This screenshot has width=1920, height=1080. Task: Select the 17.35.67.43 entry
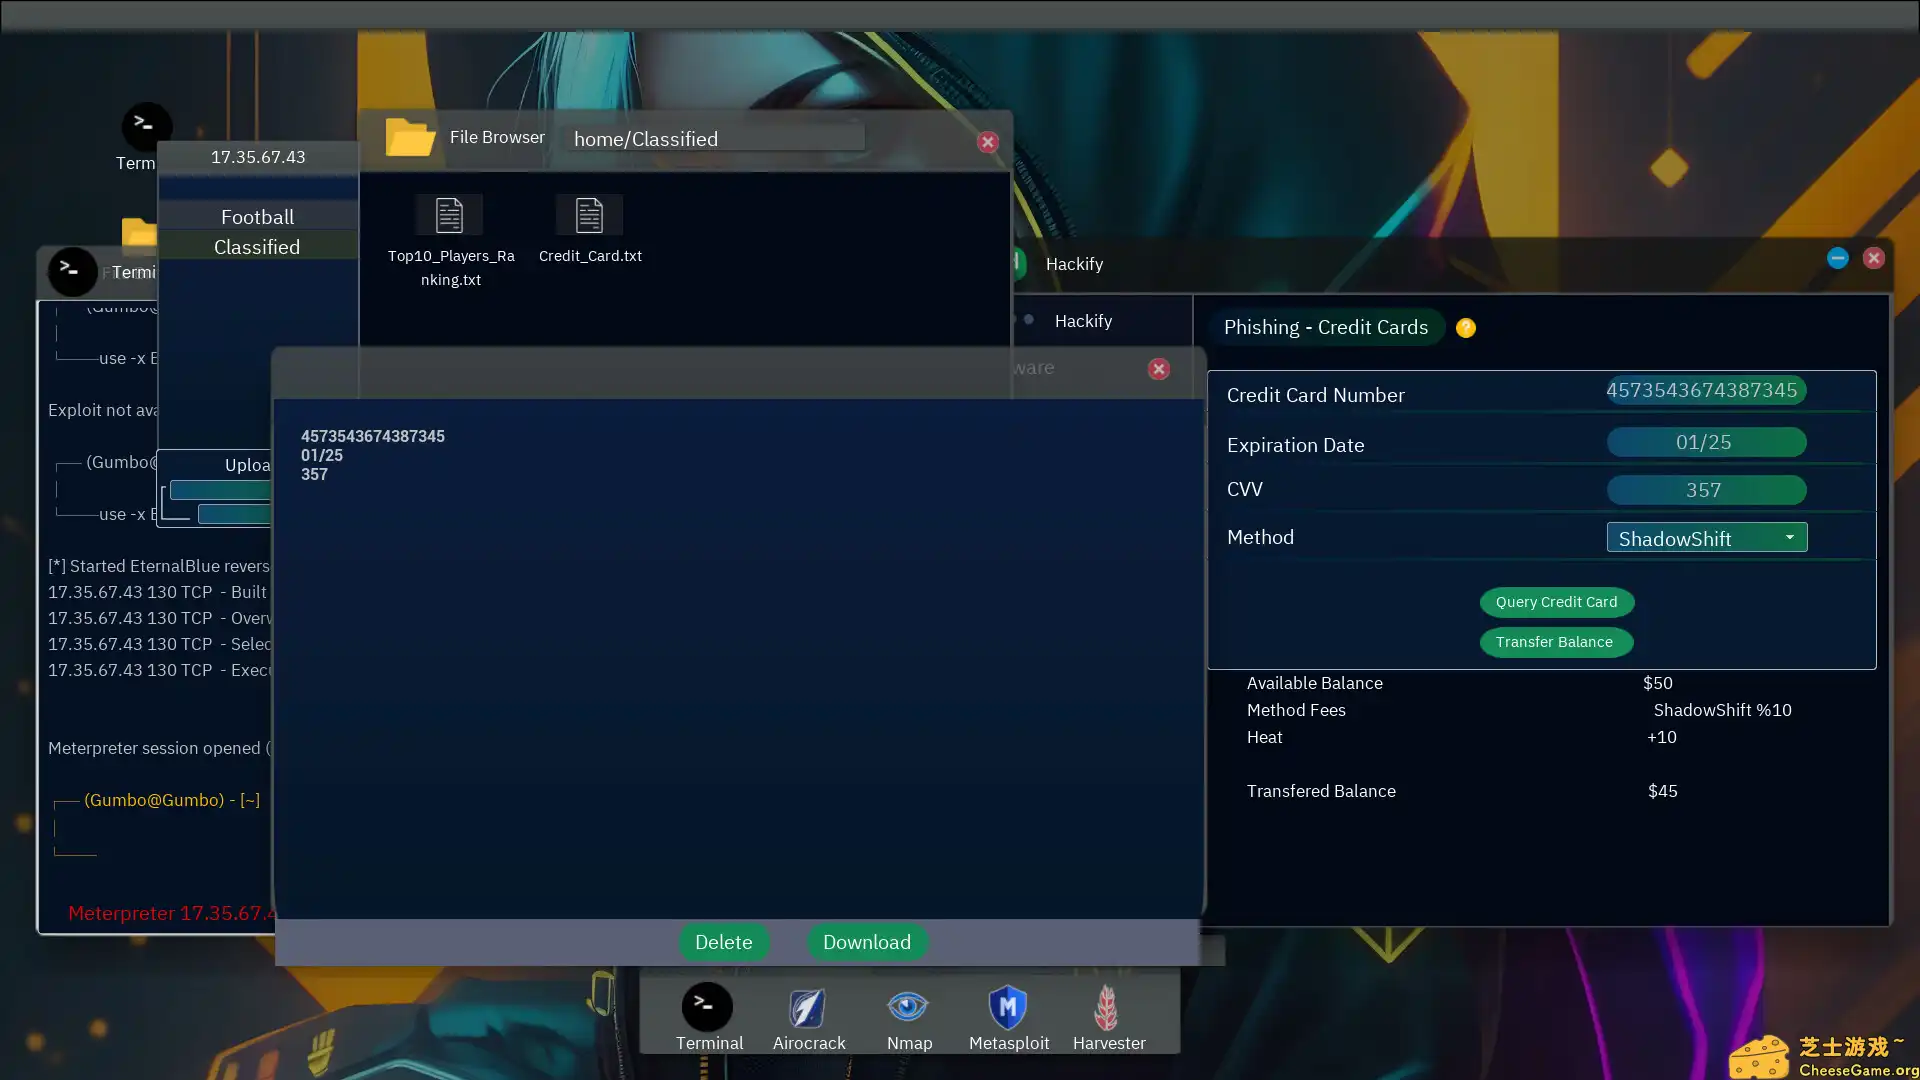[257, 157]
